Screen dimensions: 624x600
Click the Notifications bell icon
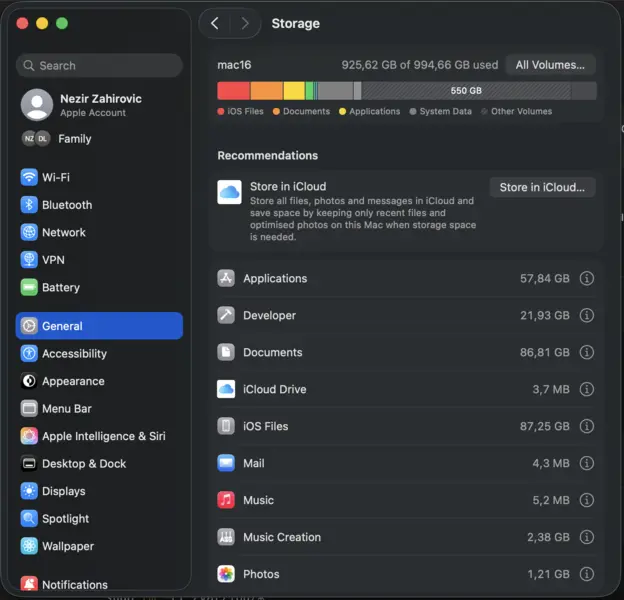click(x=29, y=584)
